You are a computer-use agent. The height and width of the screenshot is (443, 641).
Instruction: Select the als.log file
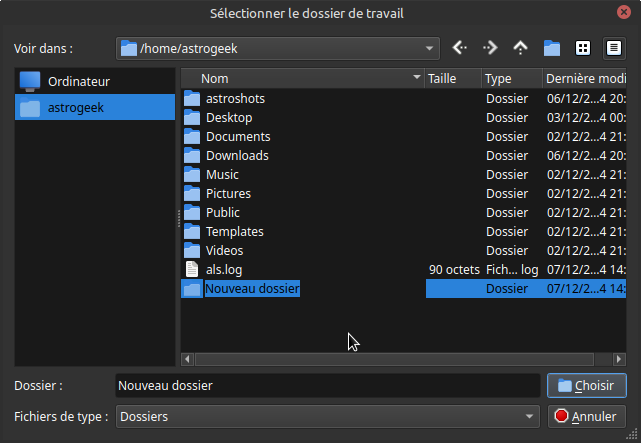pyautogui.click(x=224, y=269)
